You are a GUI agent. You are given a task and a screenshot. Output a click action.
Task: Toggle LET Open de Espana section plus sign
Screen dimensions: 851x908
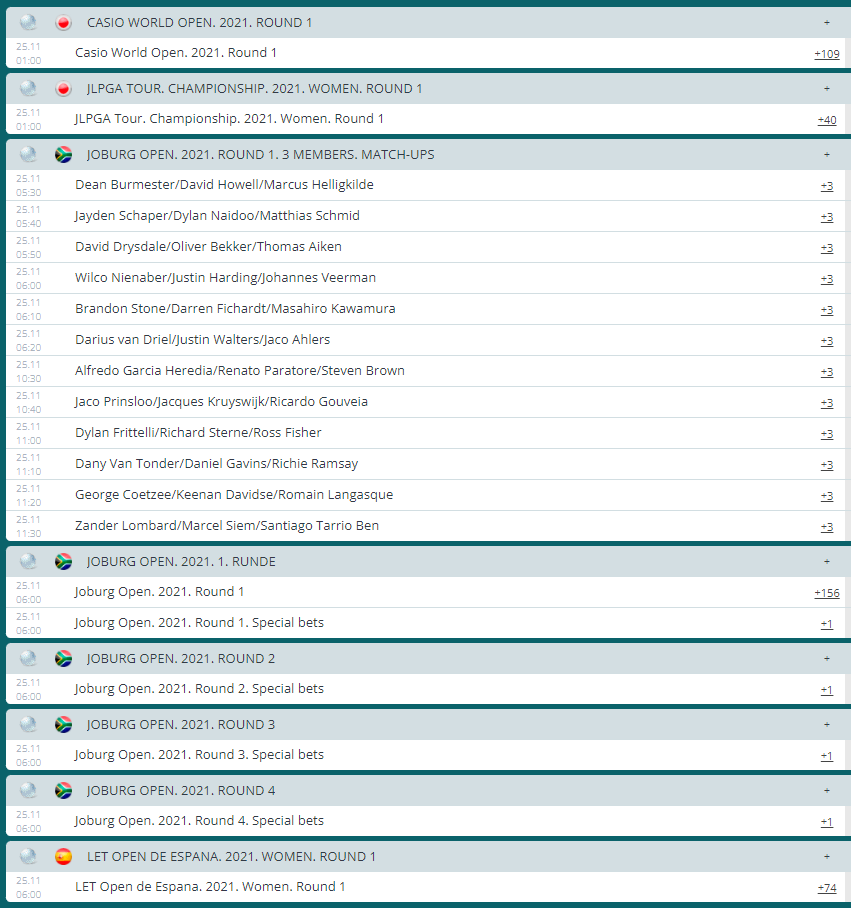pyautogui.click(x=827, y=857)
